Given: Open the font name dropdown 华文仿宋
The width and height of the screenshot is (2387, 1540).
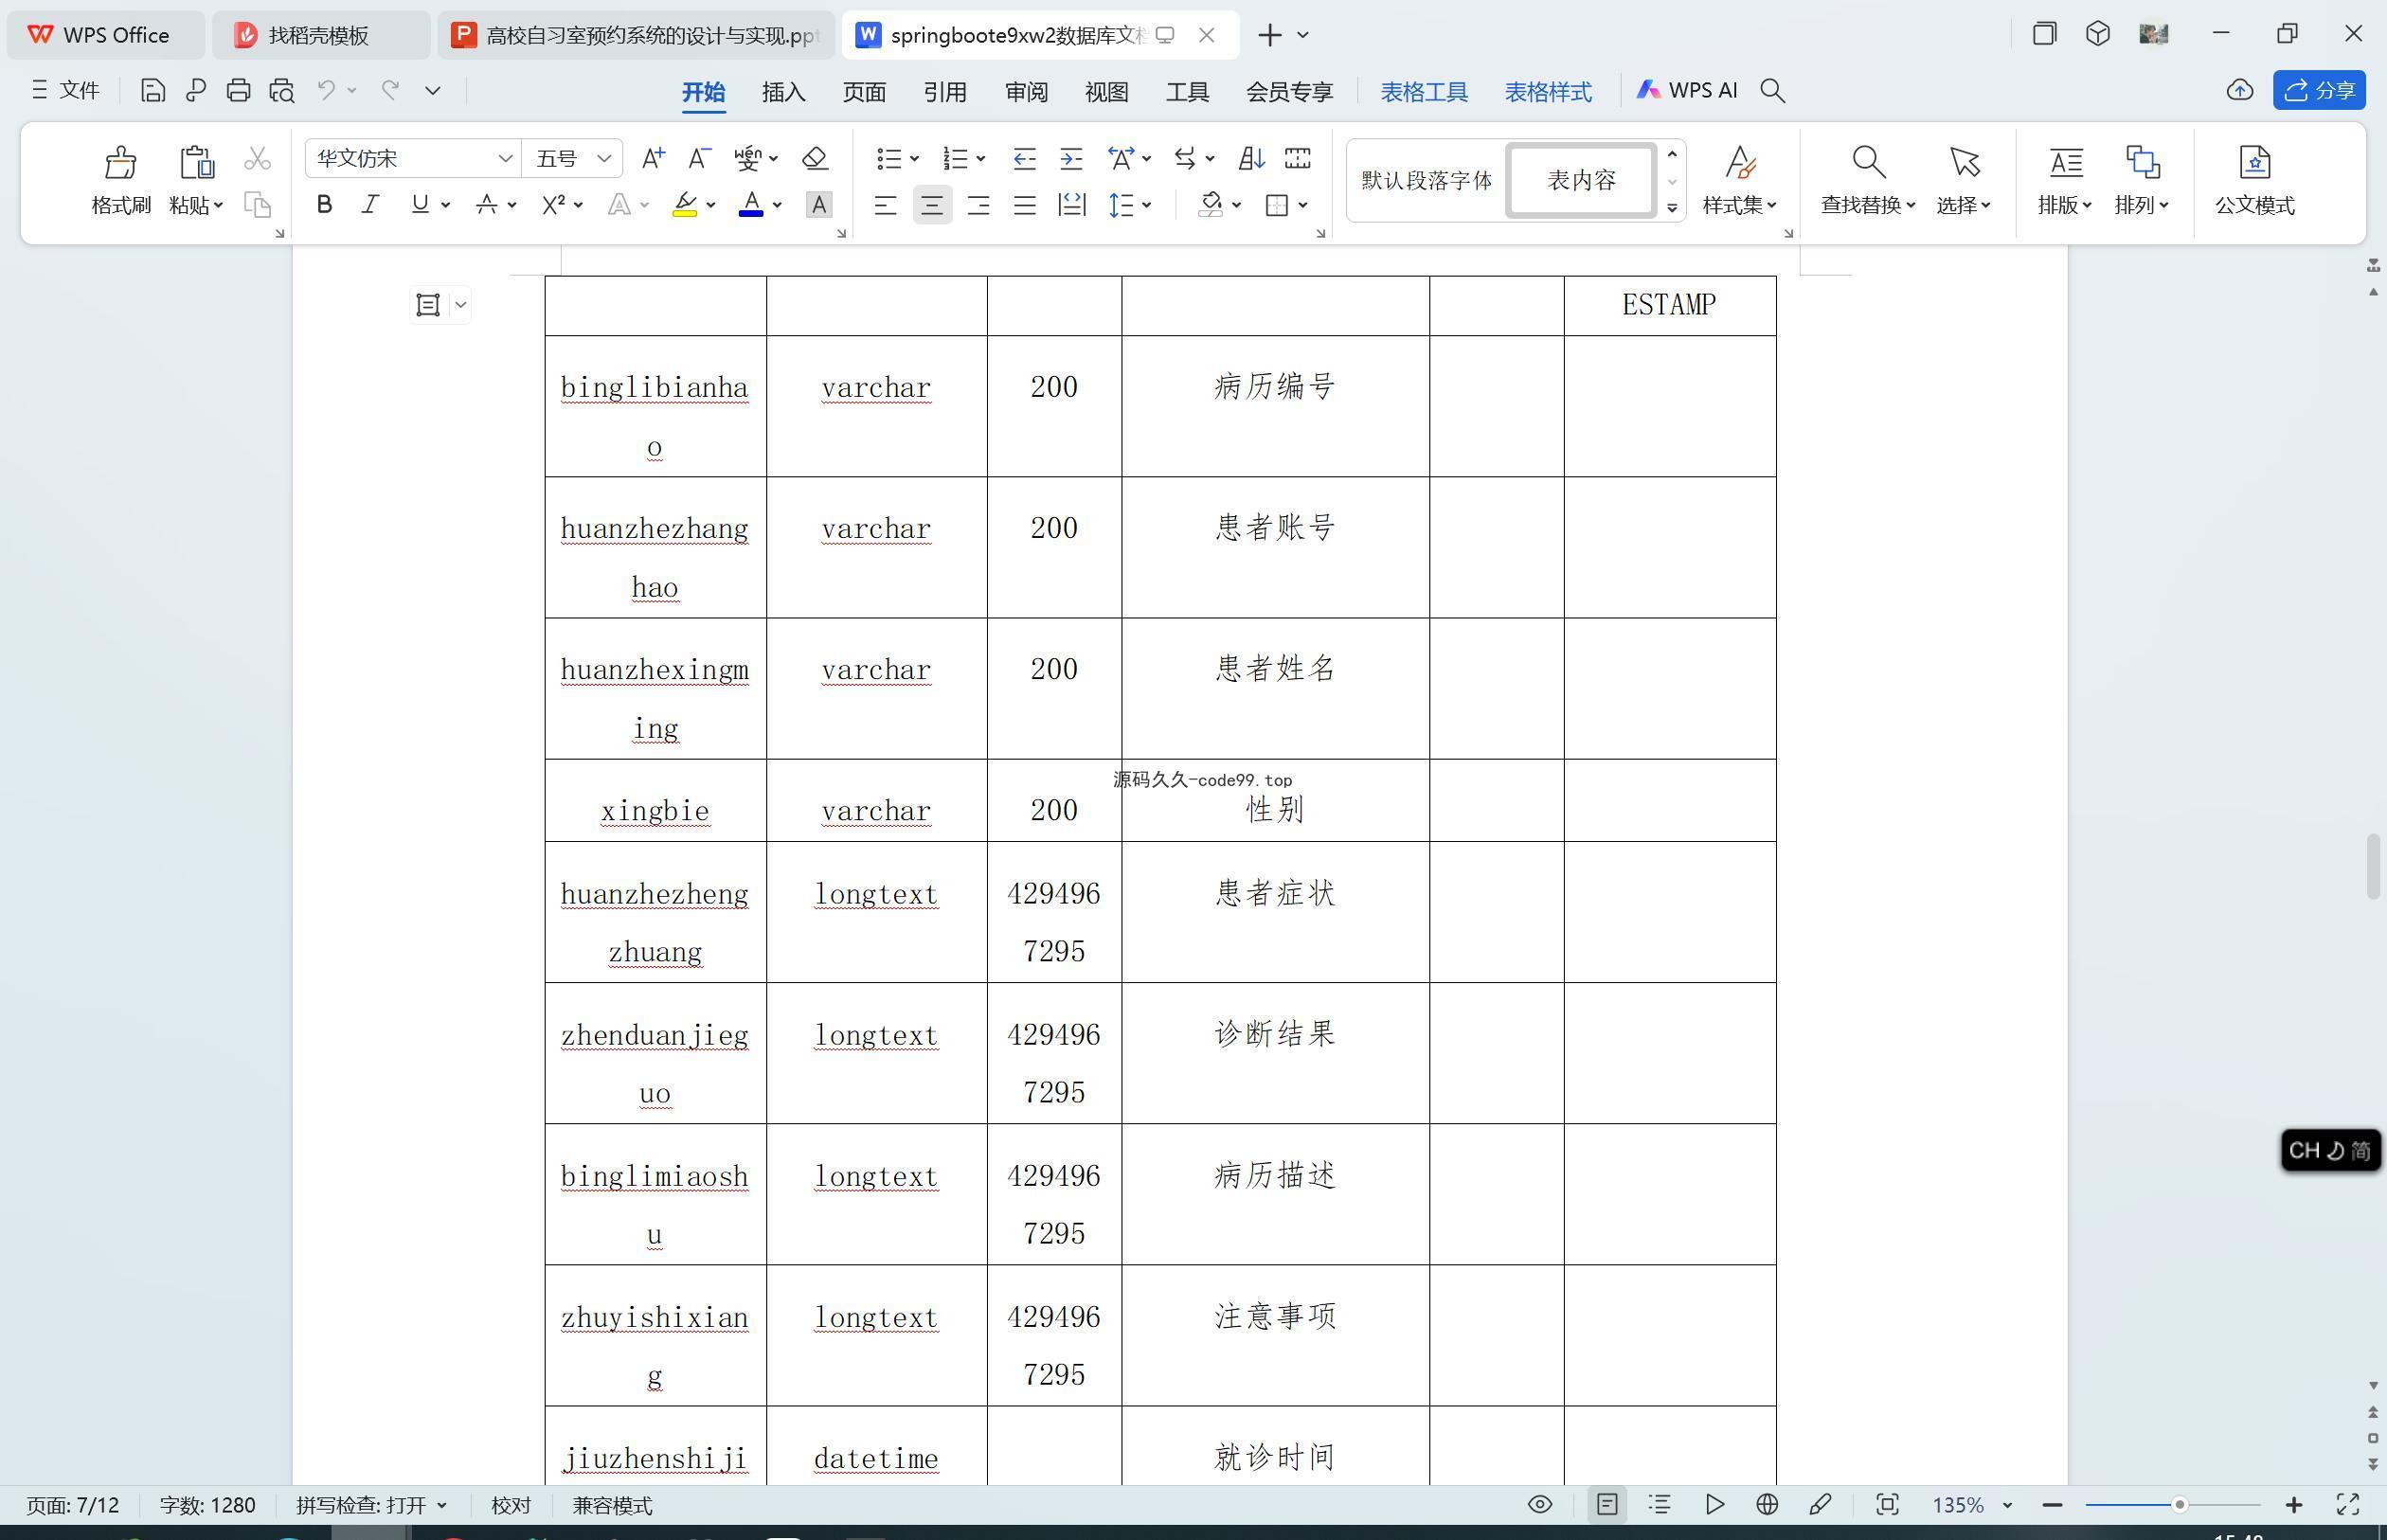Looking at the screenshot, I should coord(505,158).
